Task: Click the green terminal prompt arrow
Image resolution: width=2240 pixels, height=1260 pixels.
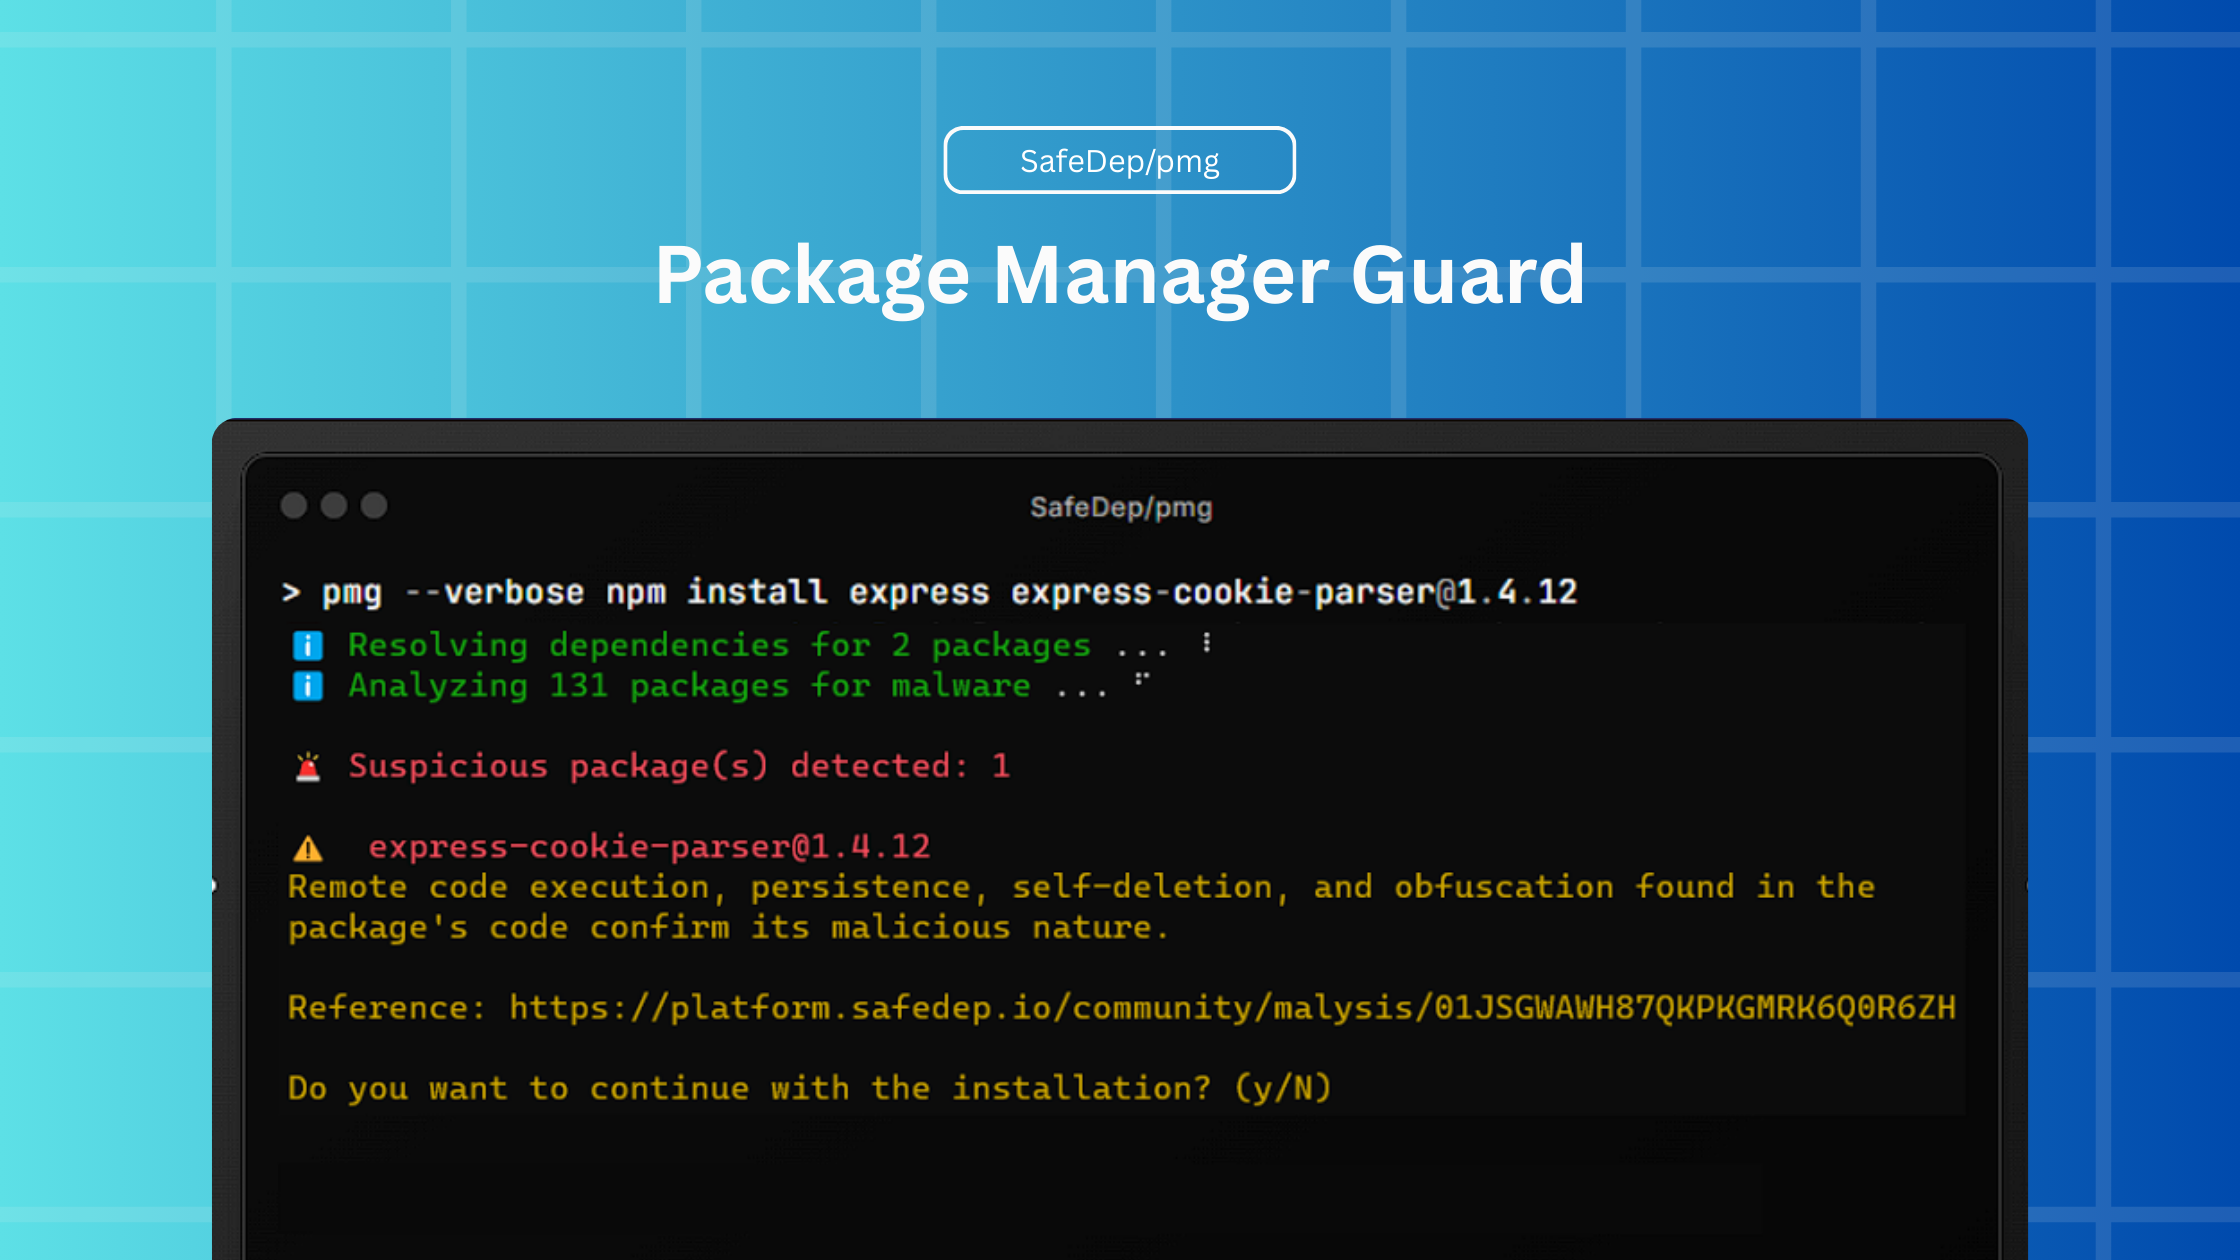Action: pos(292,592)
